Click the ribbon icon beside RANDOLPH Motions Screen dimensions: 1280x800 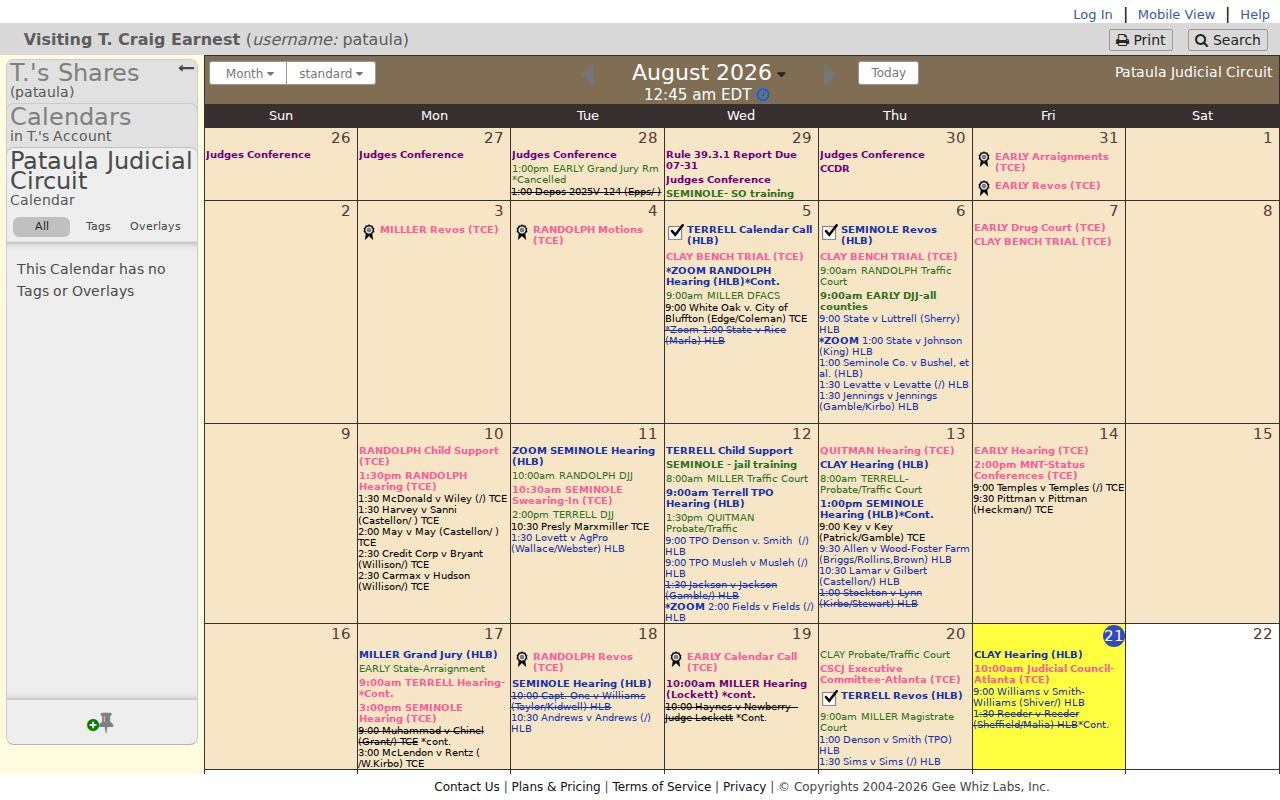522,232
